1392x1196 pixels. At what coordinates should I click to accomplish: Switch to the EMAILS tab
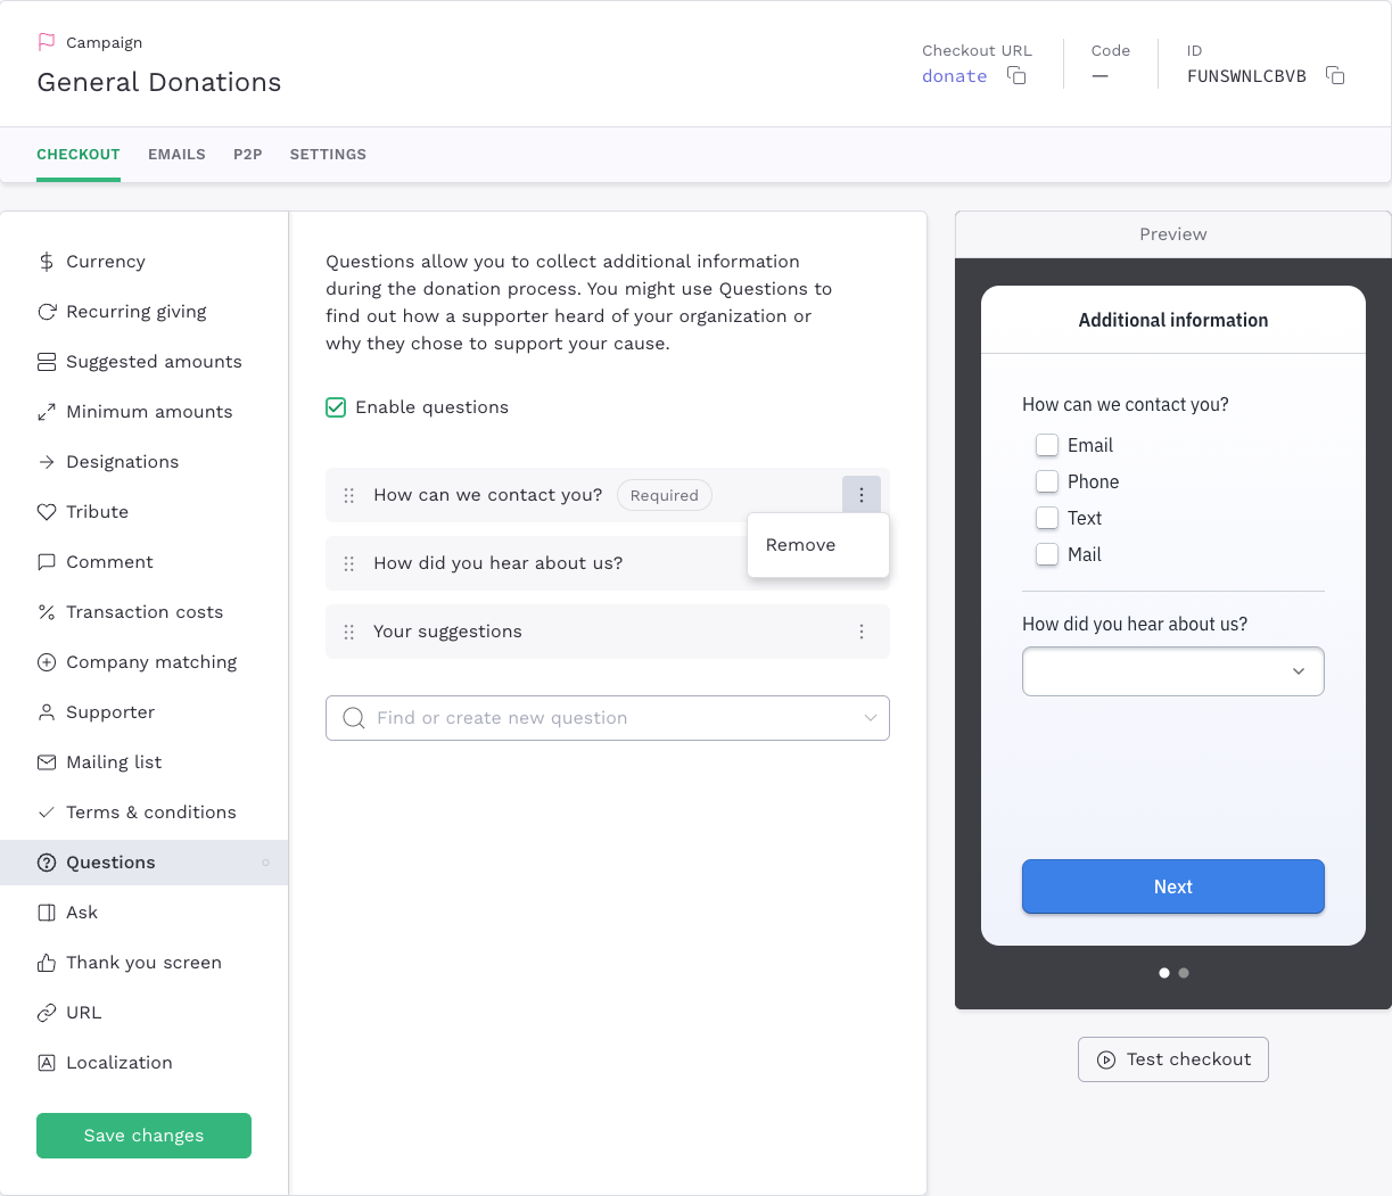coord(177,154)
